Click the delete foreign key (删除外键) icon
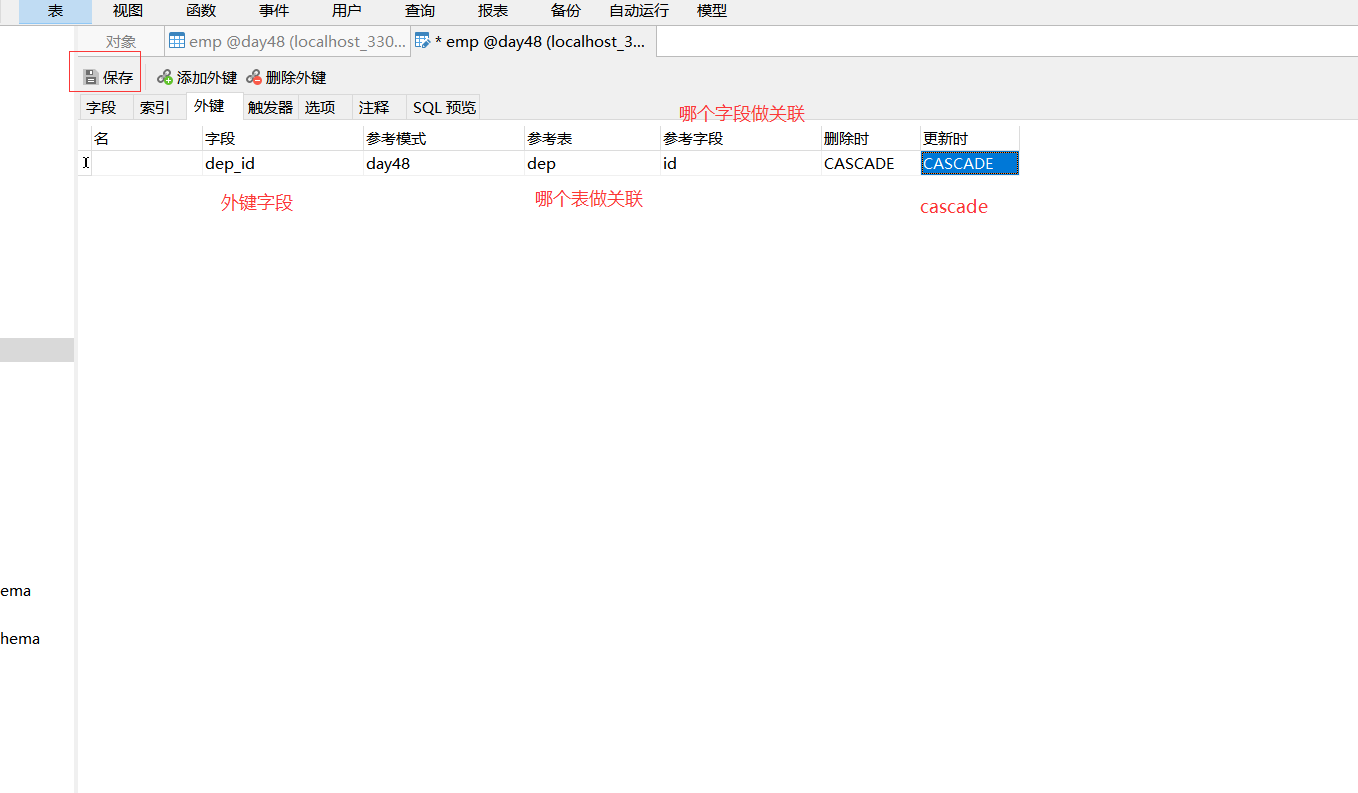Screen dimensions: 1358x793 [252, 76]
